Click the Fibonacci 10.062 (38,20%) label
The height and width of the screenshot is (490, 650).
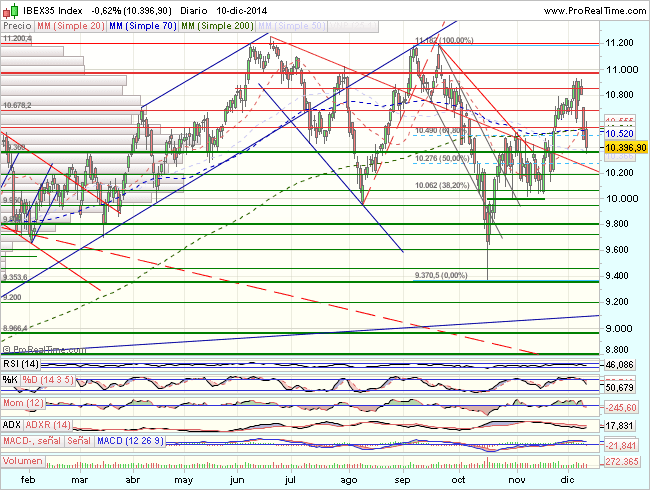[442, 185]
